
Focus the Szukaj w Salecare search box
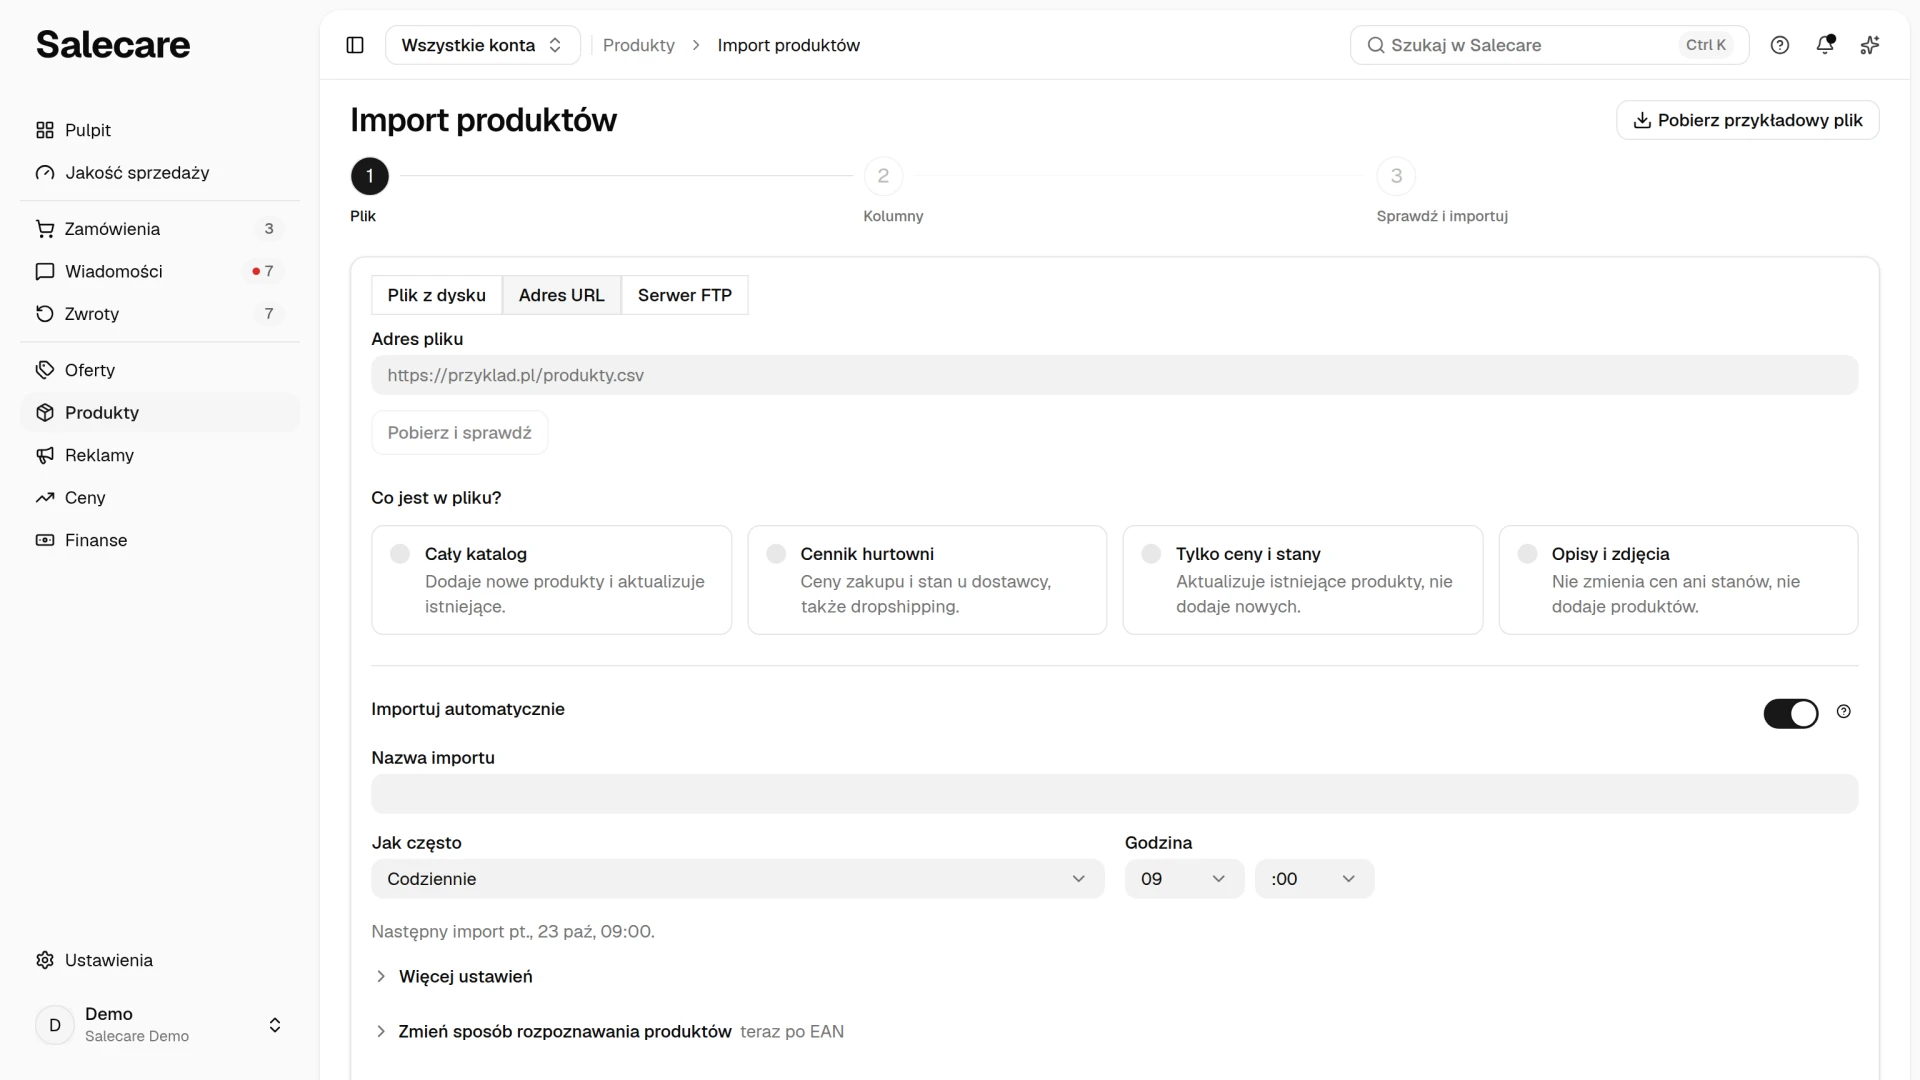pyautogui.click(x=1549, y=45)
